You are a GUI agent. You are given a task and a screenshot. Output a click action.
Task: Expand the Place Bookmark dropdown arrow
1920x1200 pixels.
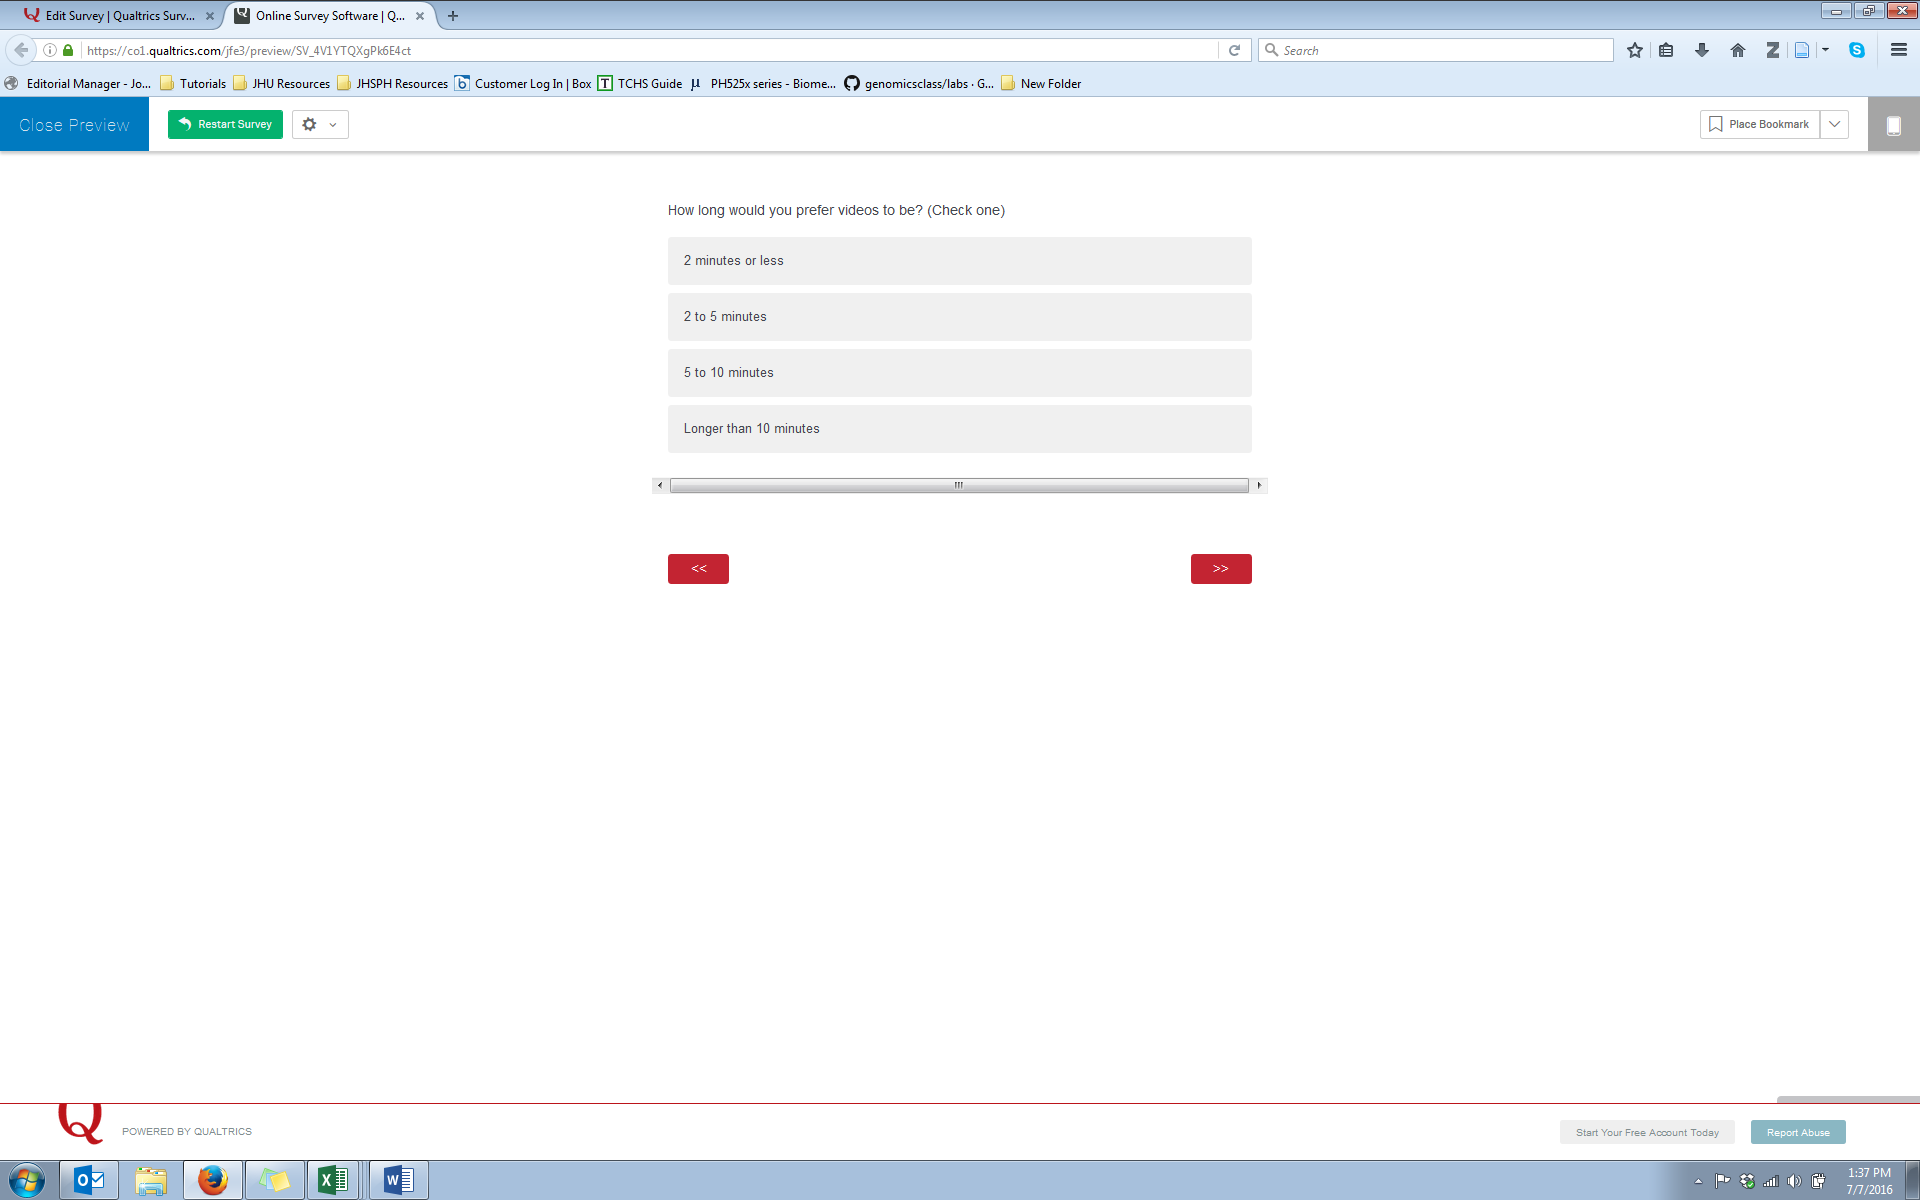click(1834, 125)
